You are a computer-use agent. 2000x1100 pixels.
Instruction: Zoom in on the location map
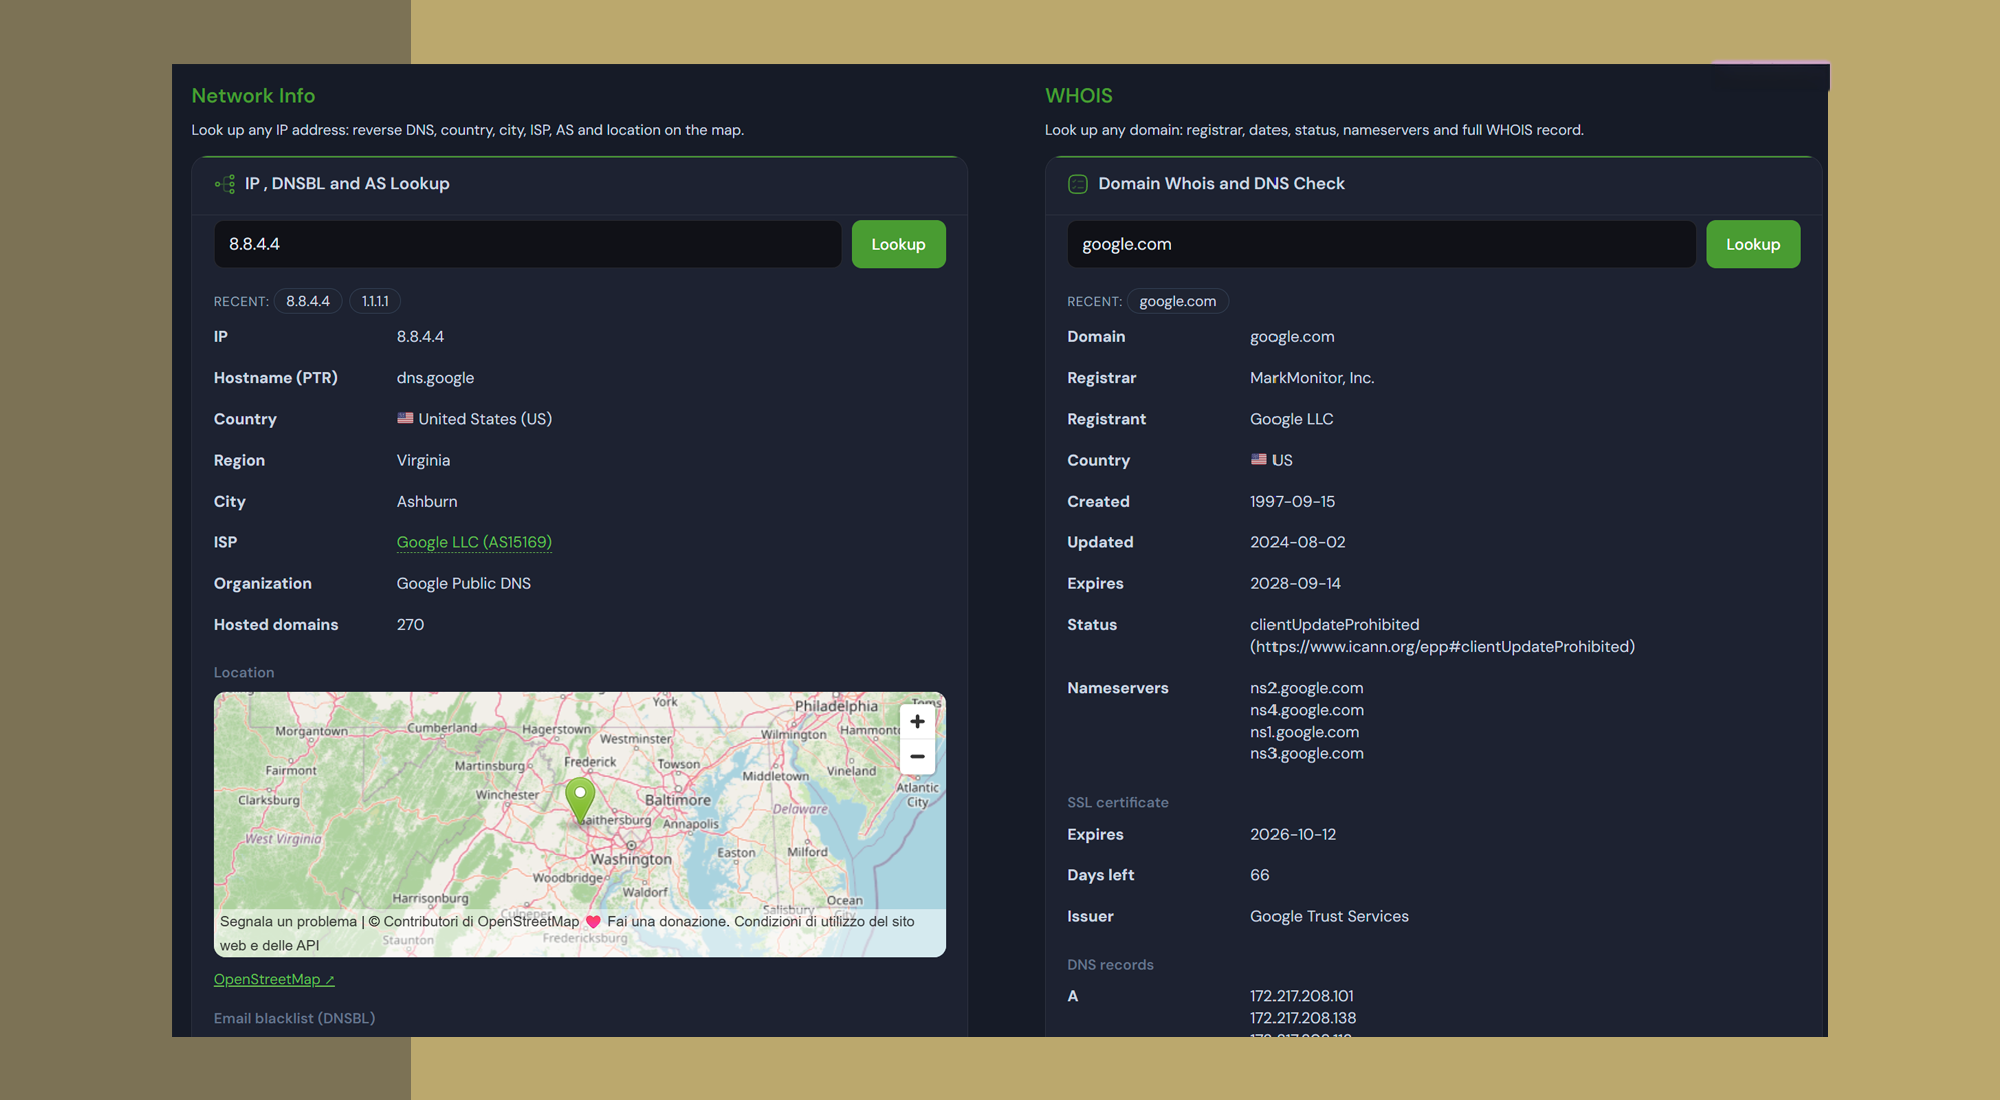point(917,721)
